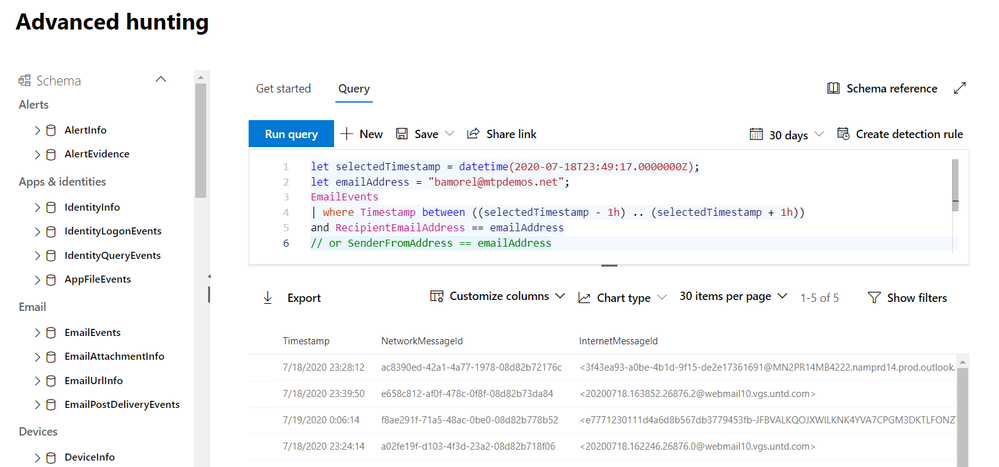The width and height of the screenshot is (999, 467).
Task: Select the result row dated 7/19/2020 0:06:14
Action: (x=603, y=420)
